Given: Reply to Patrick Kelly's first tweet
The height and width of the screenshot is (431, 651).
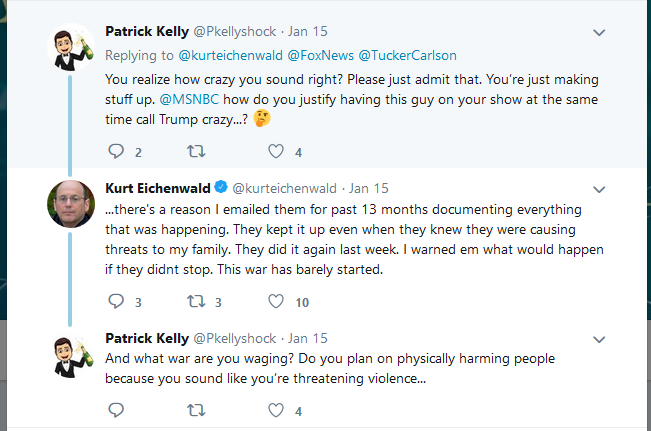Looking at the screenshot, I should (116, 152).
